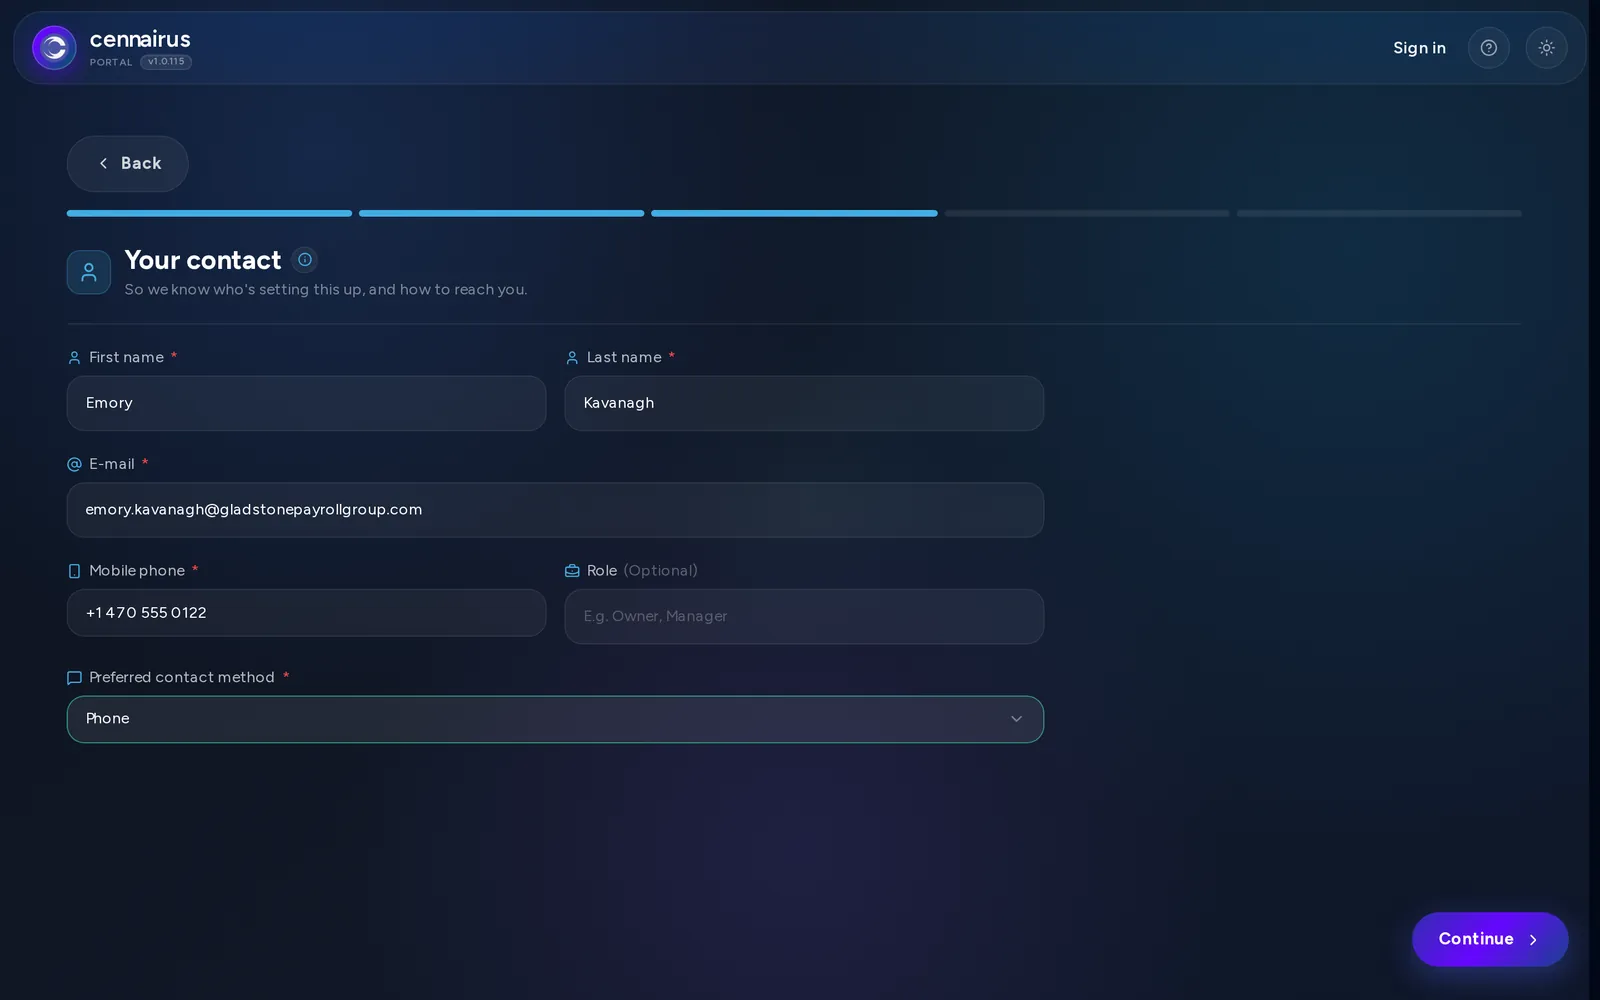The image size is (1600, 1000).
Task: Click the Your contact heading
Action: click(x=203, y=260)
